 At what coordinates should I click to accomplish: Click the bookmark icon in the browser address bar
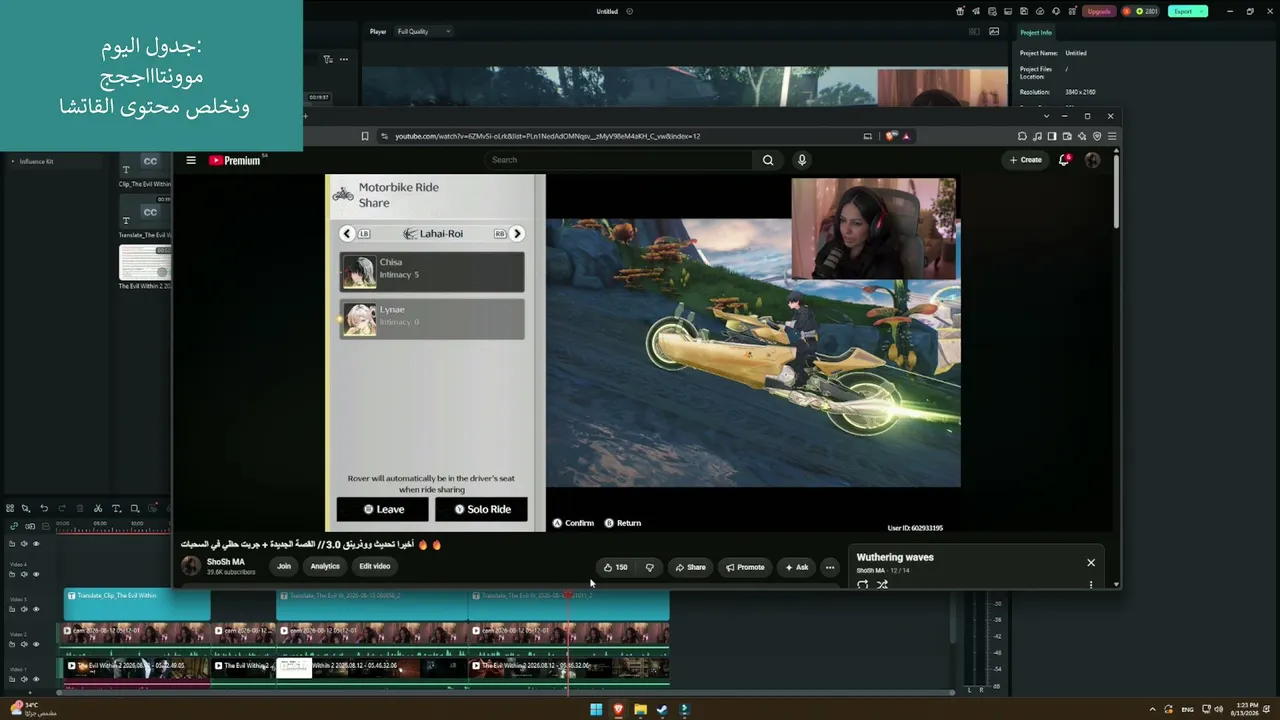[x=365, y=136]
